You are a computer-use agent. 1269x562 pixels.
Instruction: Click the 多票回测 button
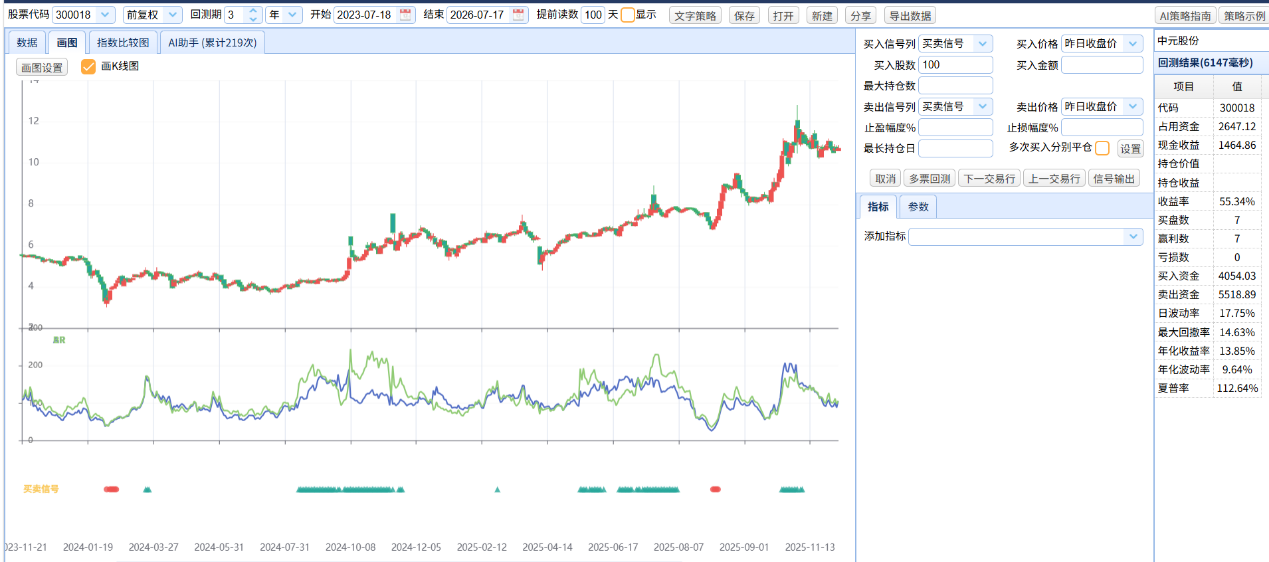click(928, 179)
